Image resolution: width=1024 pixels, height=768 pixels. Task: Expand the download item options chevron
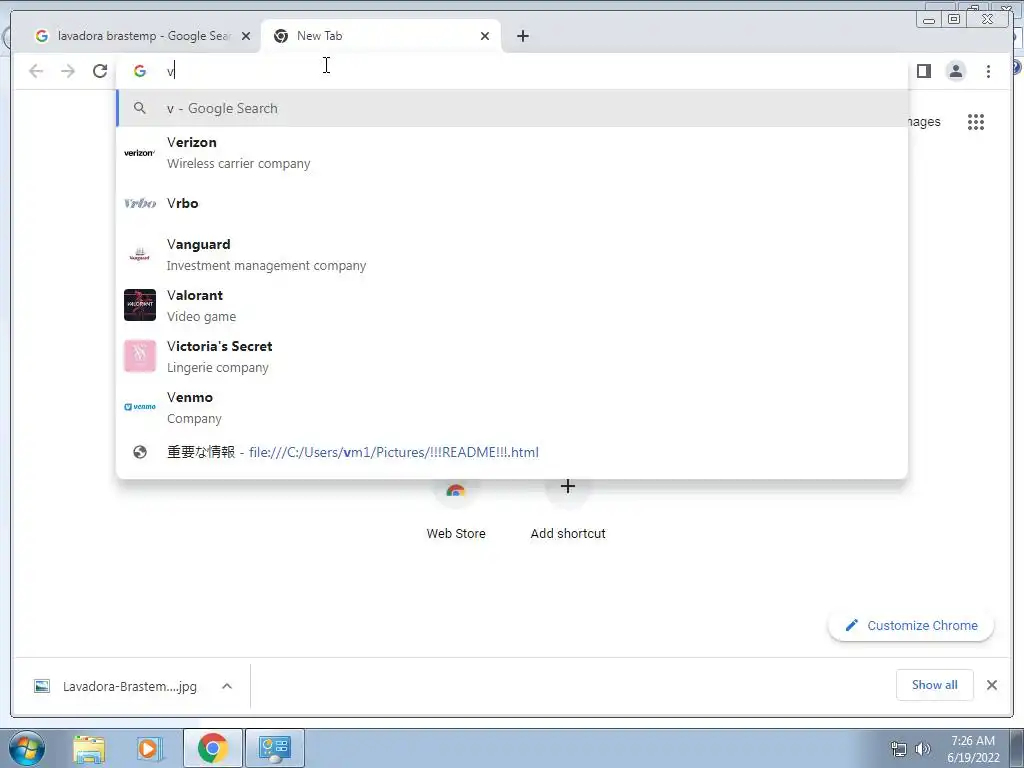[x=227, y=686]
